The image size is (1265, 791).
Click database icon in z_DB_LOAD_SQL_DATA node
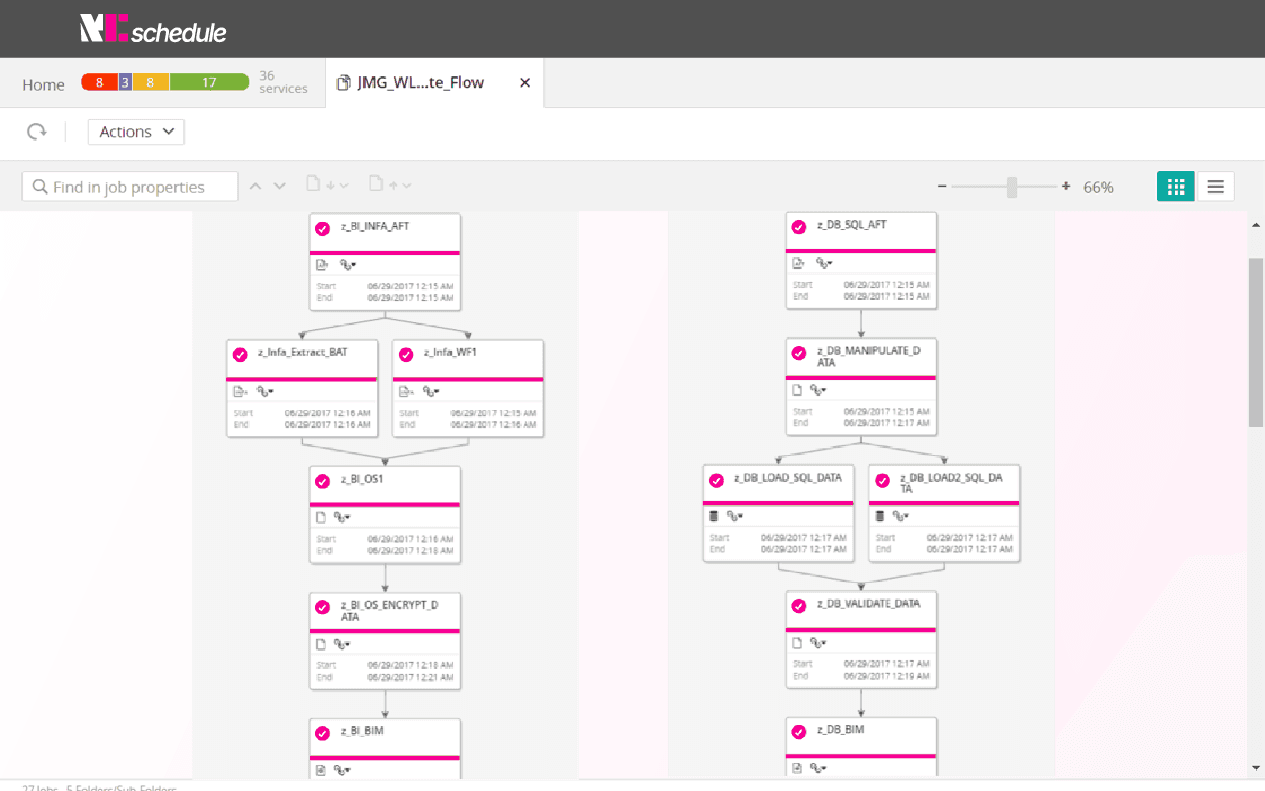click(714, 516)
